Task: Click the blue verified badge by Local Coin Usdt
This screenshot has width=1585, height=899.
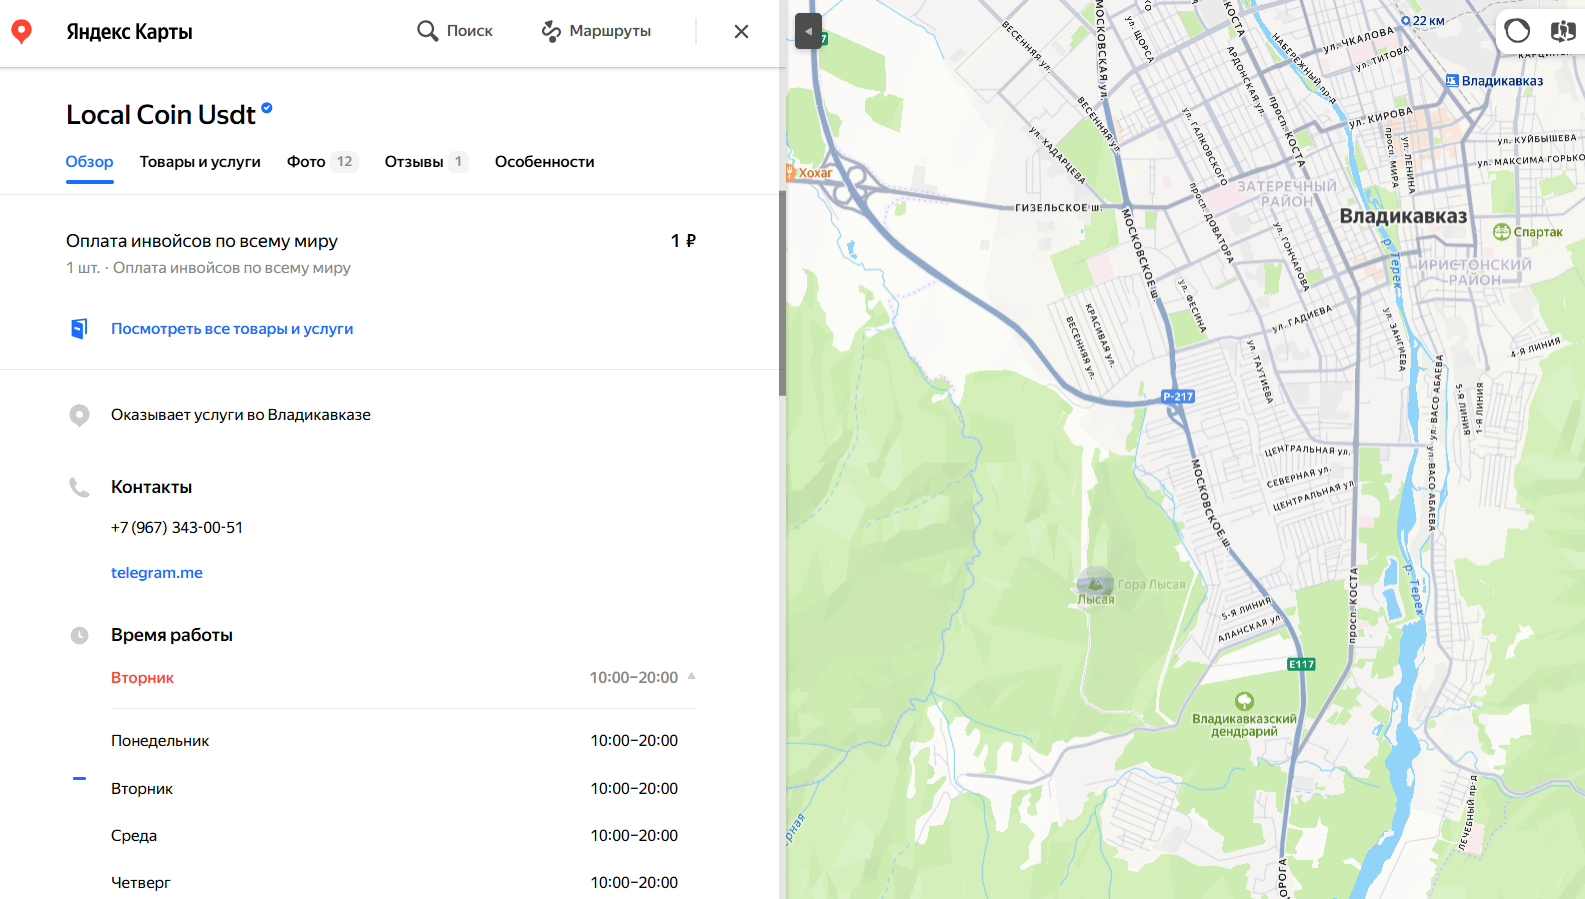Action: 267,108
